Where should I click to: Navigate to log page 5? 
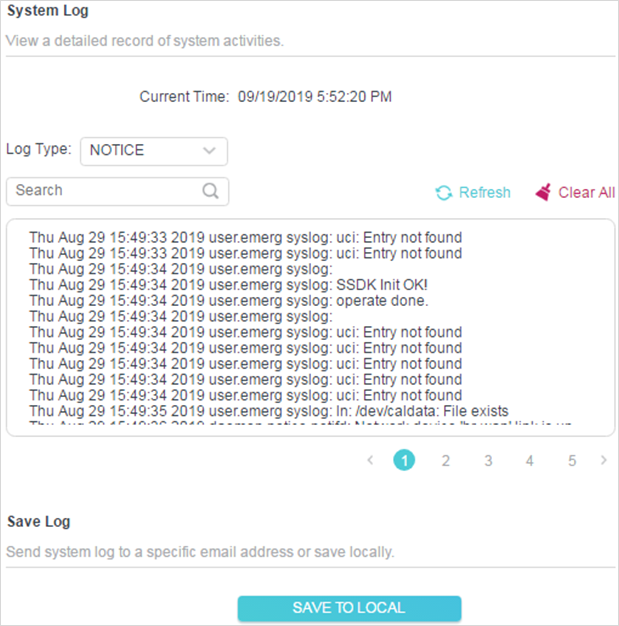(x=572, y=461)
